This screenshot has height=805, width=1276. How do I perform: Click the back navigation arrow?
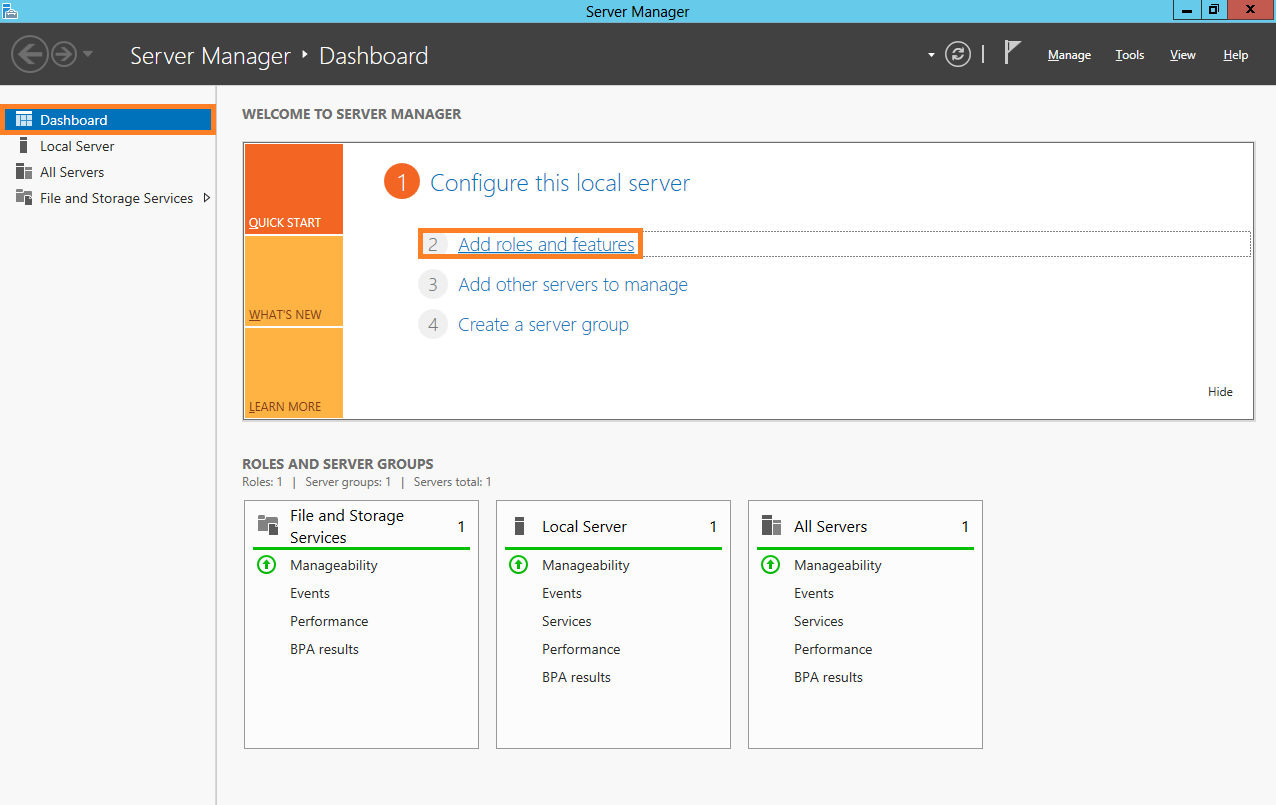click(x=30, y=54)
